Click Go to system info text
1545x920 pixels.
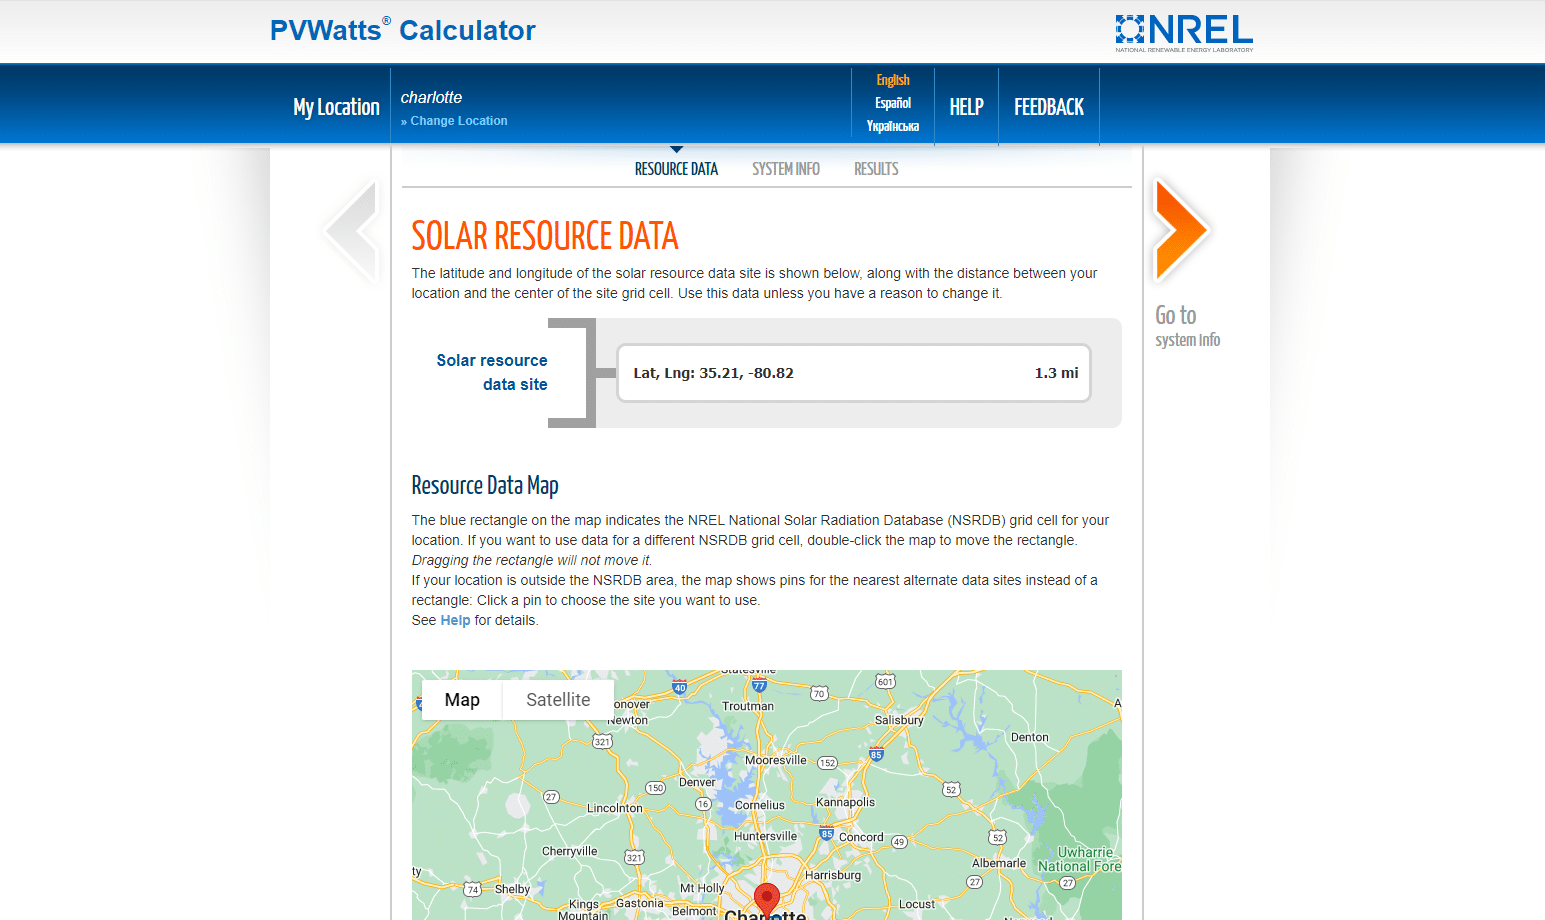tap(1187, 326)
